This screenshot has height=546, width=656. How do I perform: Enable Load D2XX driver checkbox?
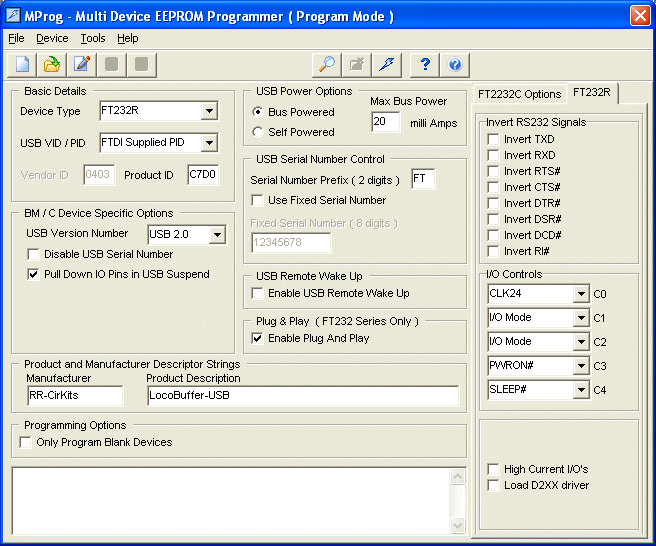tap(494, 485)
